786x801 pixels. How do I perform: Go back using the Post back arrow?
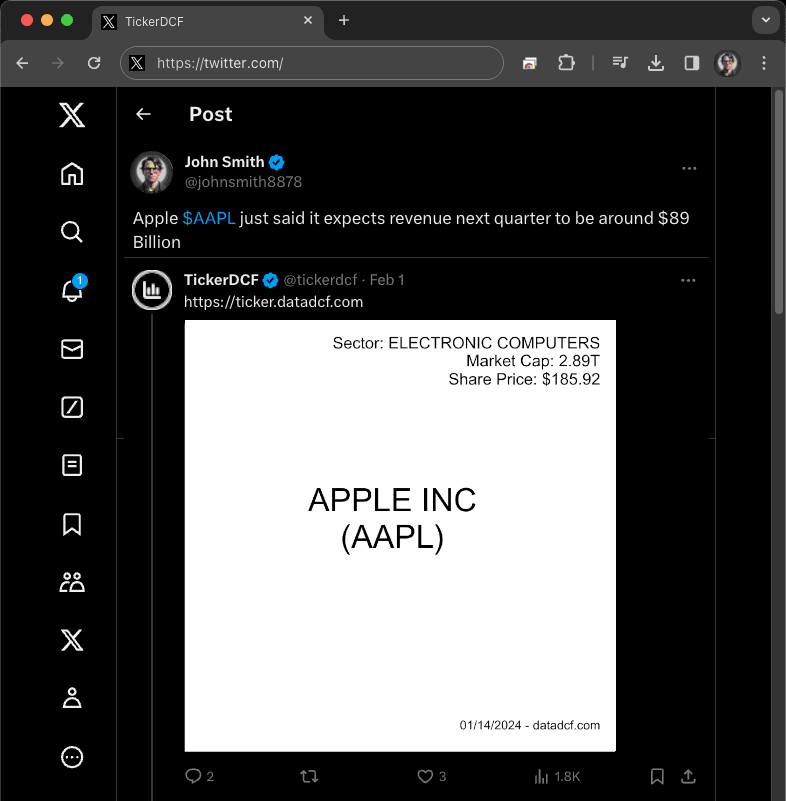(x=144, y=114)
